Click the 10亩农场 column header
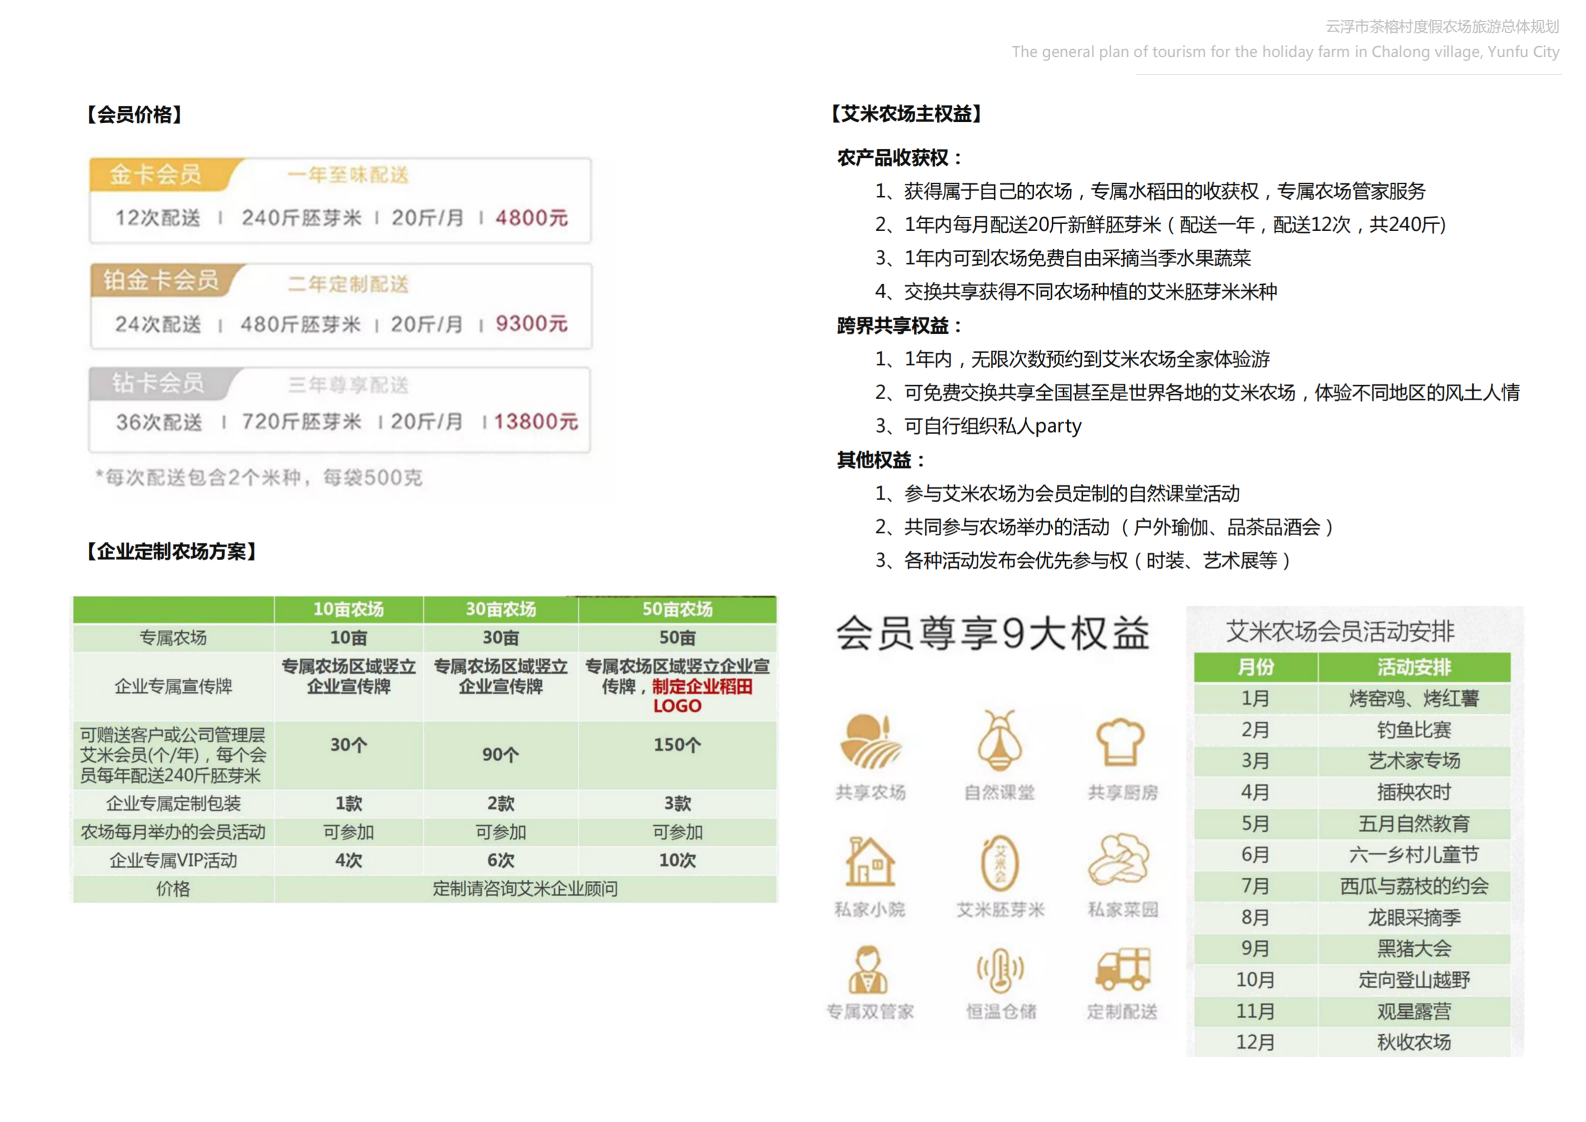 tap(348, 609)
